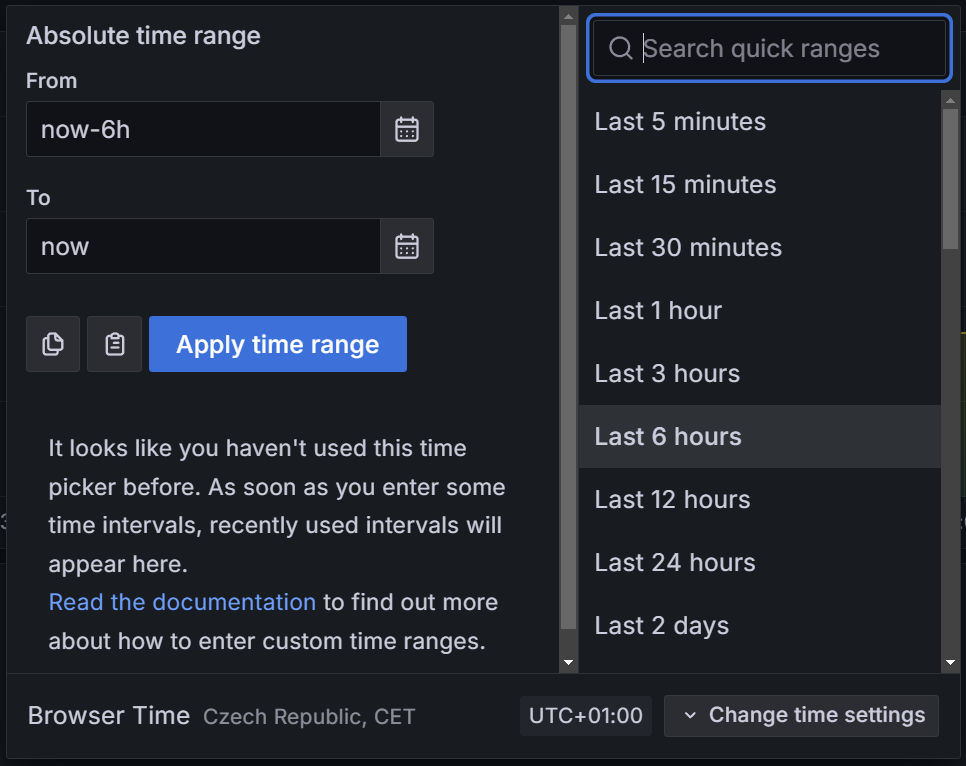Choose the Last 2 days range

point(661,625)
